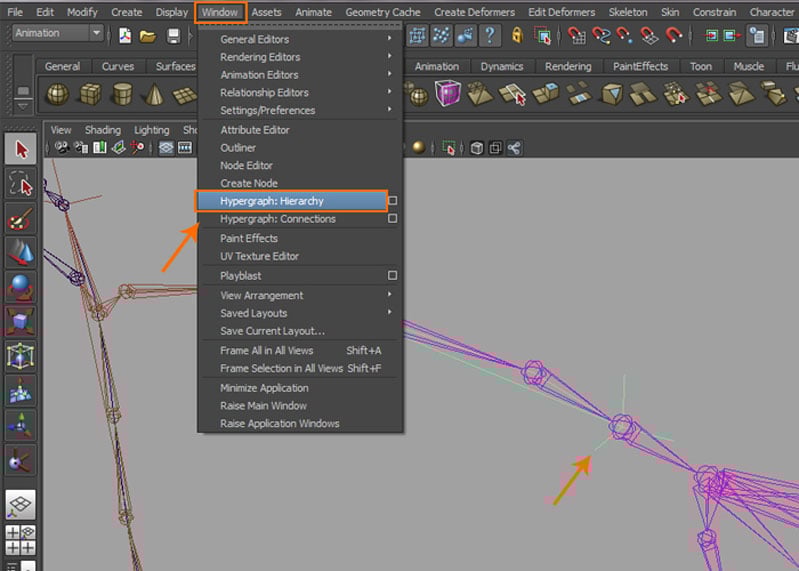Click the Open Scene folder icon

click(148, 36)
